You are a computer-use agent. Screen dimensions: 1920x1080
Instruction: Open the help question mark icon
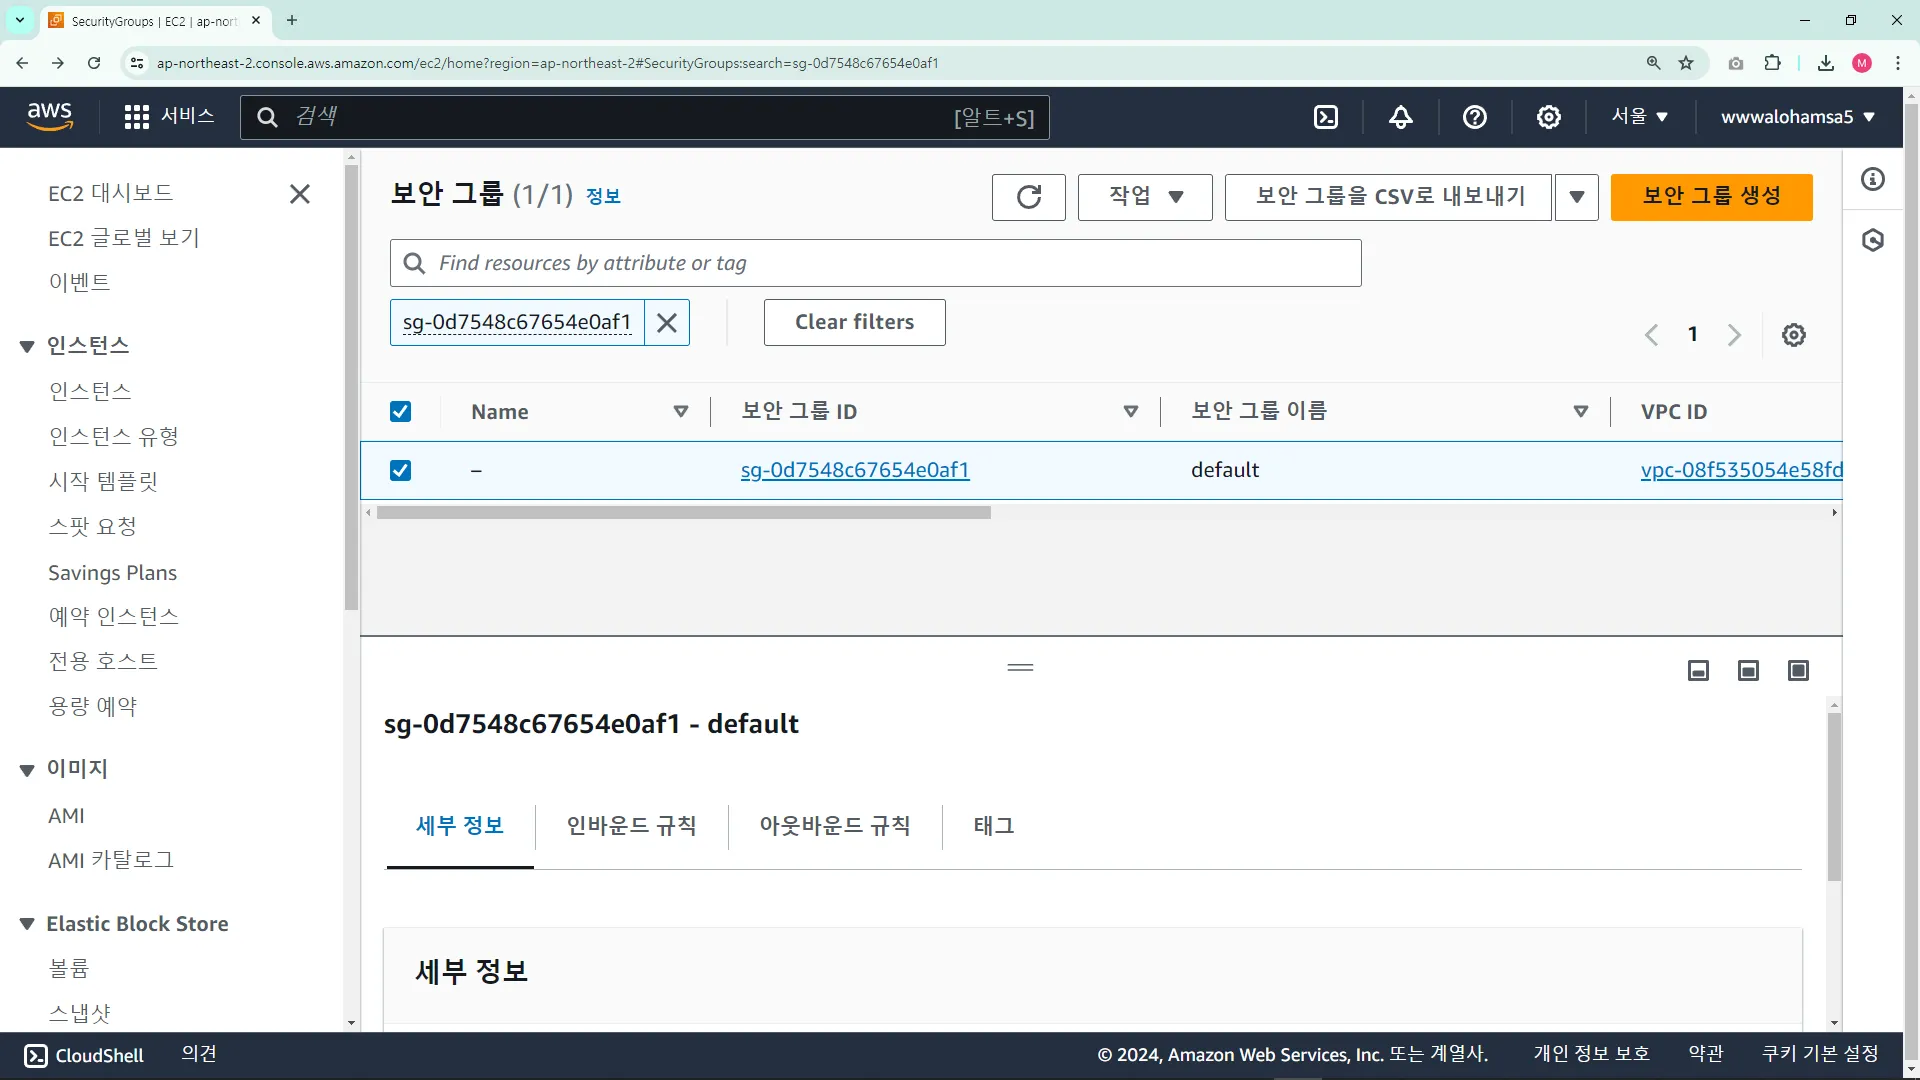(1474, 117)
